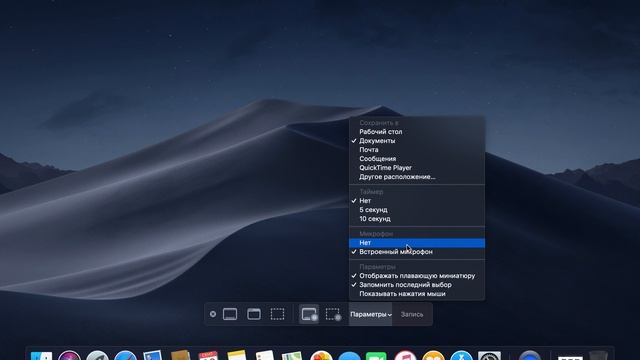The image size is (640, 360).
Task: Select Встроенный микрофон
Action: [417, 252]
